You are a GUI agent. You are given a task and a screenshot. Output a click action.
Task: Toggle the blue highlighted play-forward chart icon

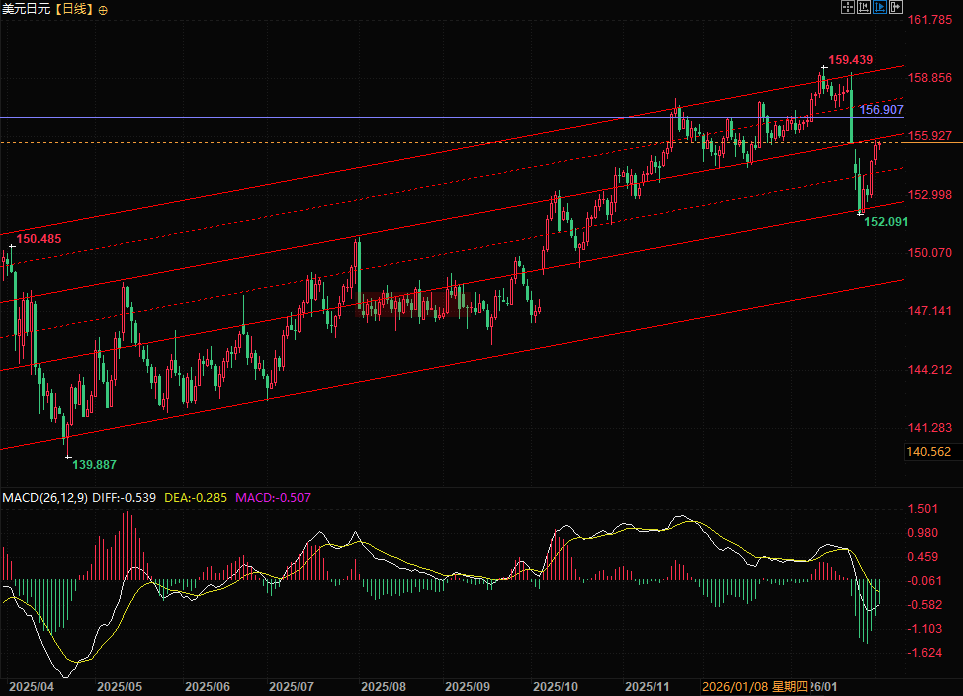click(x=880, y=7)
